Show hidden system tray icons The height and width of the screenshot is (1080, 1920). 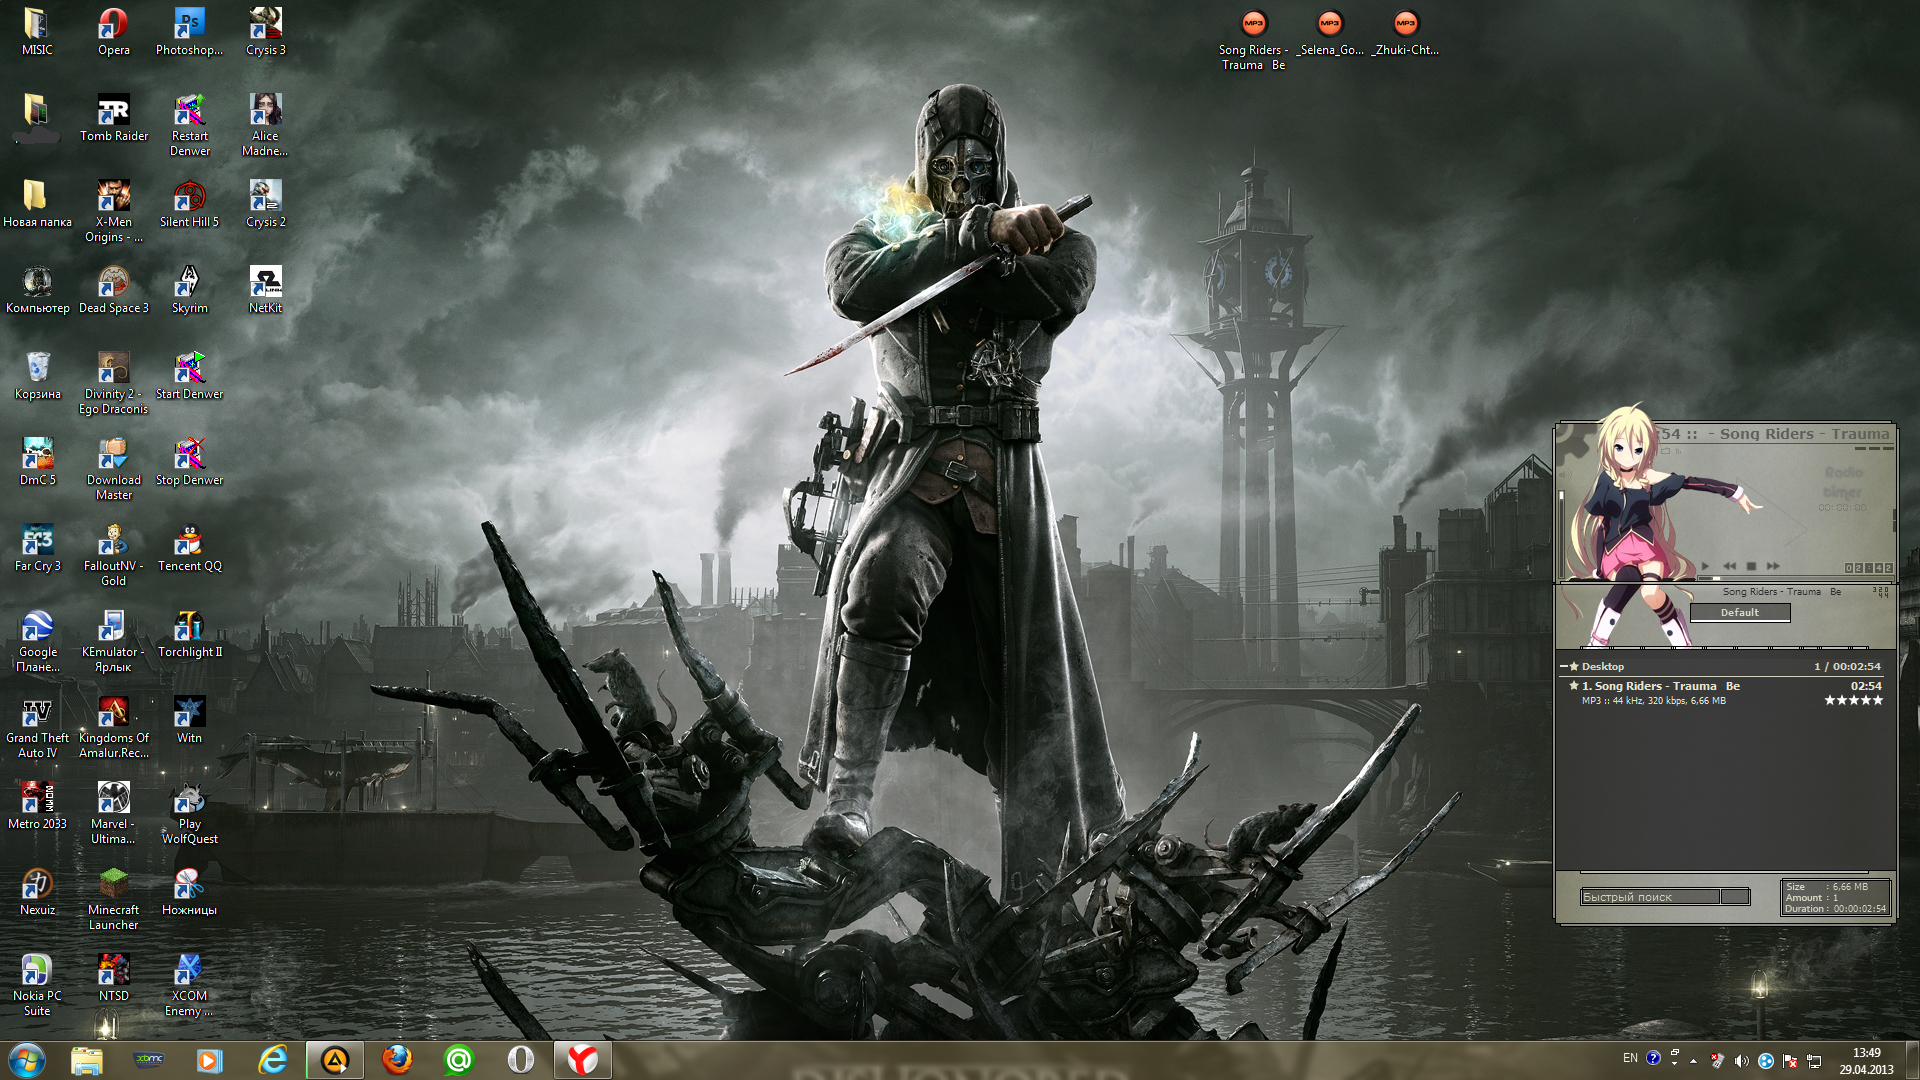pyautogui.click(x=1693, y=1060)
